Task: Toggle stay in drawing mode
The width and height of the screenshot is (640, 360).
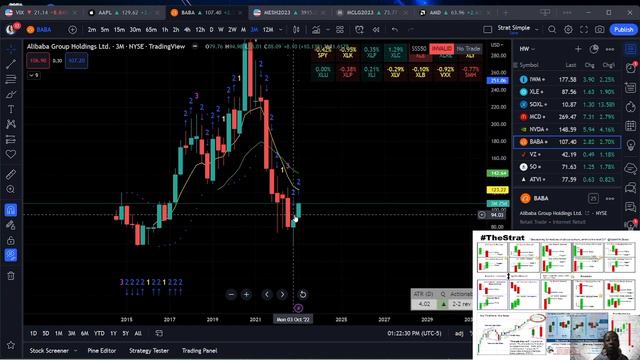Action: 11,225
